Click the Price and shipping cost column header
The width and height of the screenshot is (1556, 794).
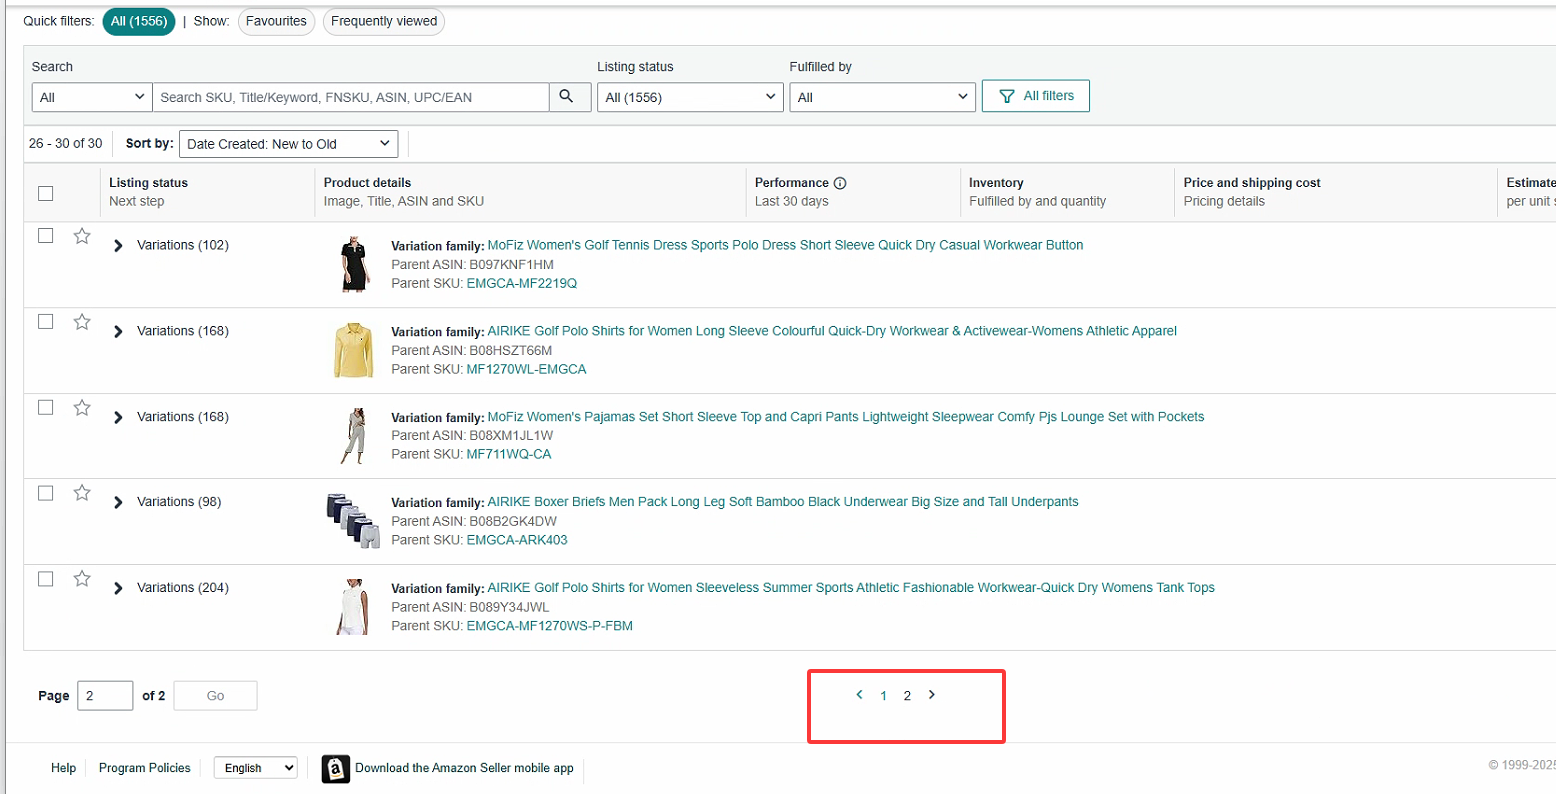[x=1252, y=183]
